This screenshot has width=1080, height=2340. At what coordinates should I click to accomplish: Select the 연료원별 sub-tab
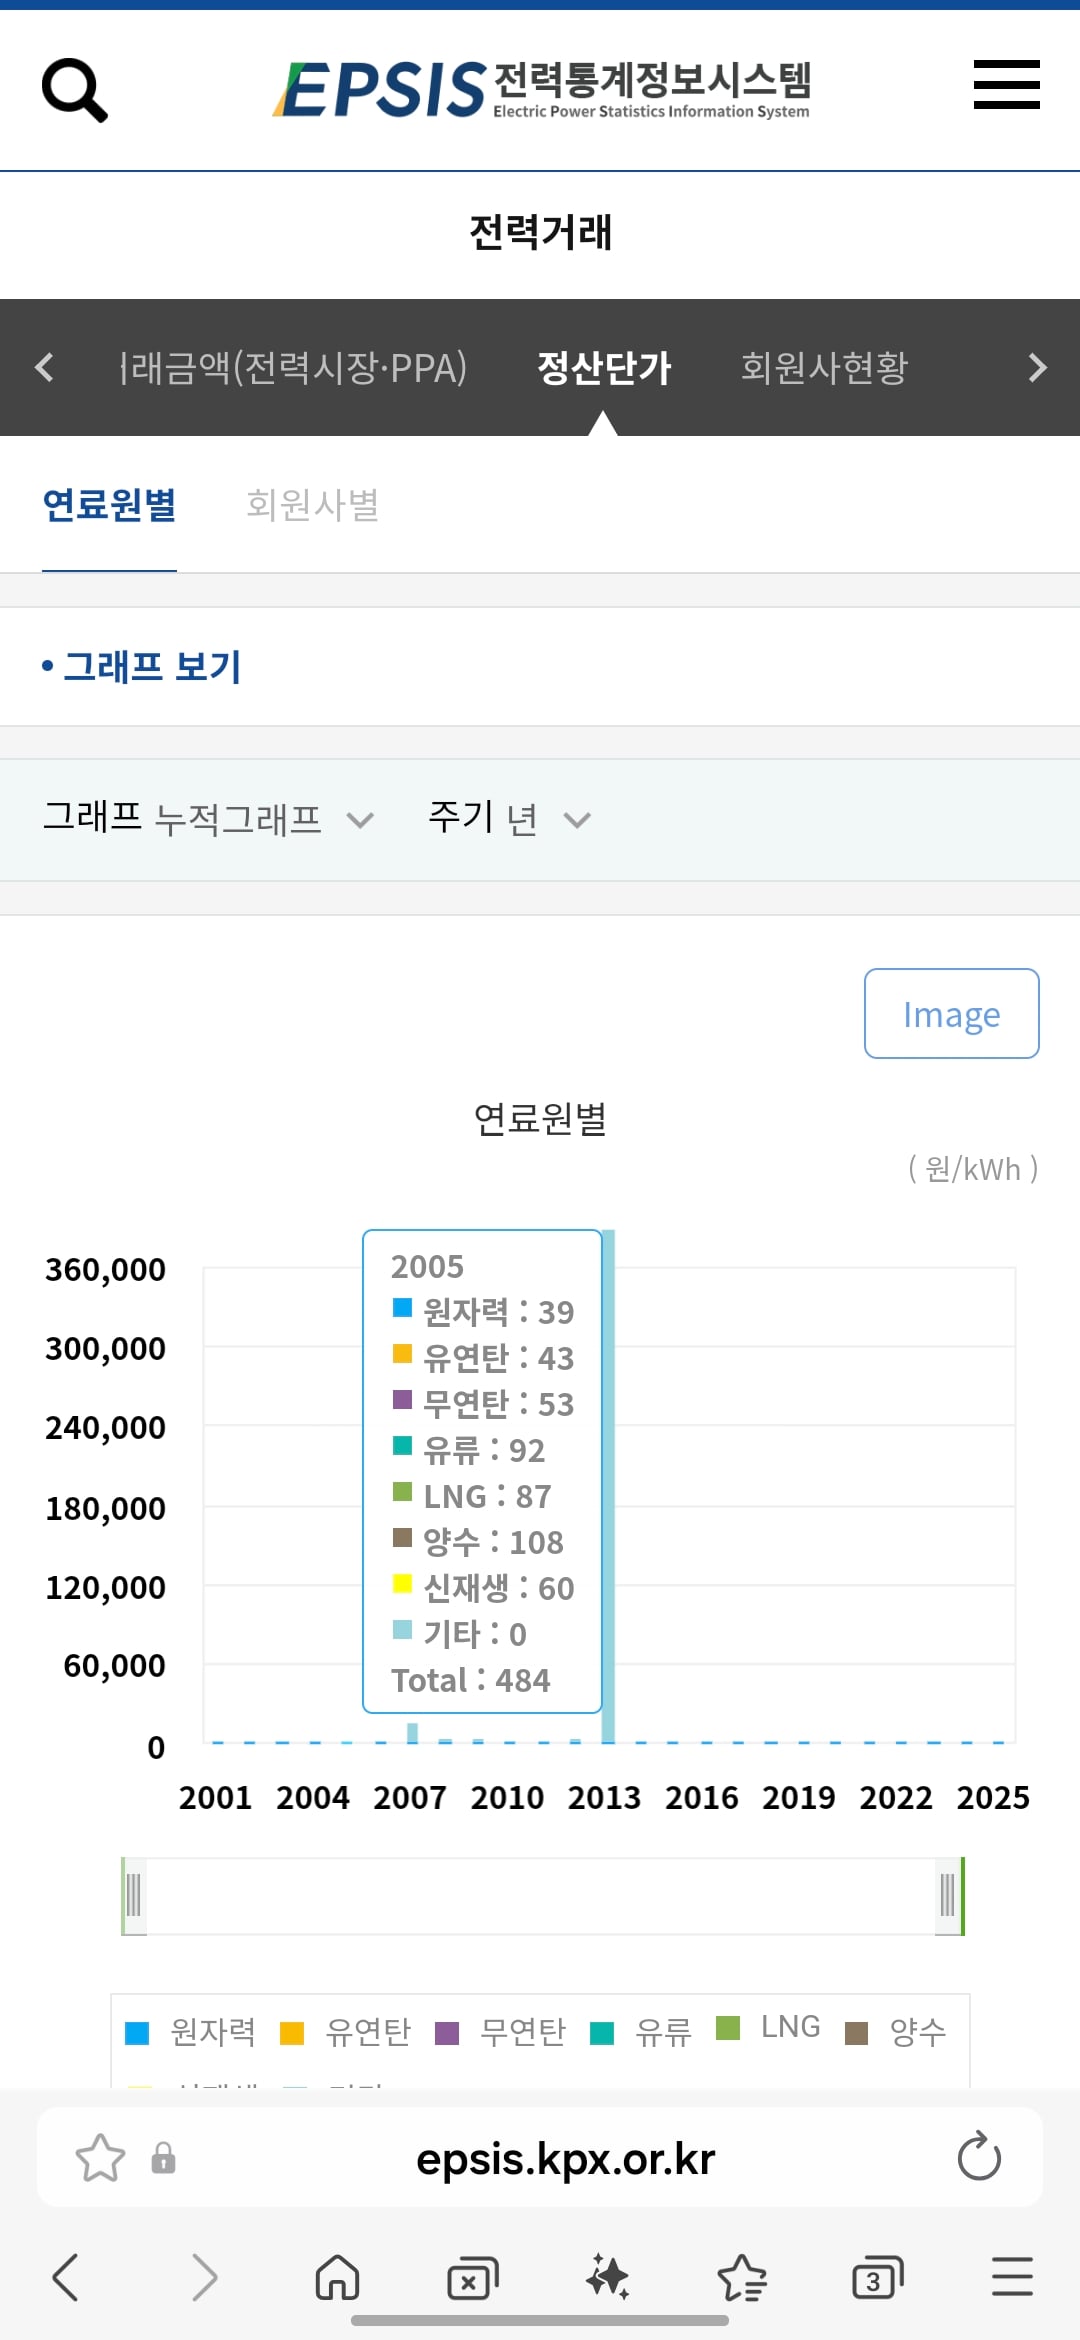click(109, 505)
